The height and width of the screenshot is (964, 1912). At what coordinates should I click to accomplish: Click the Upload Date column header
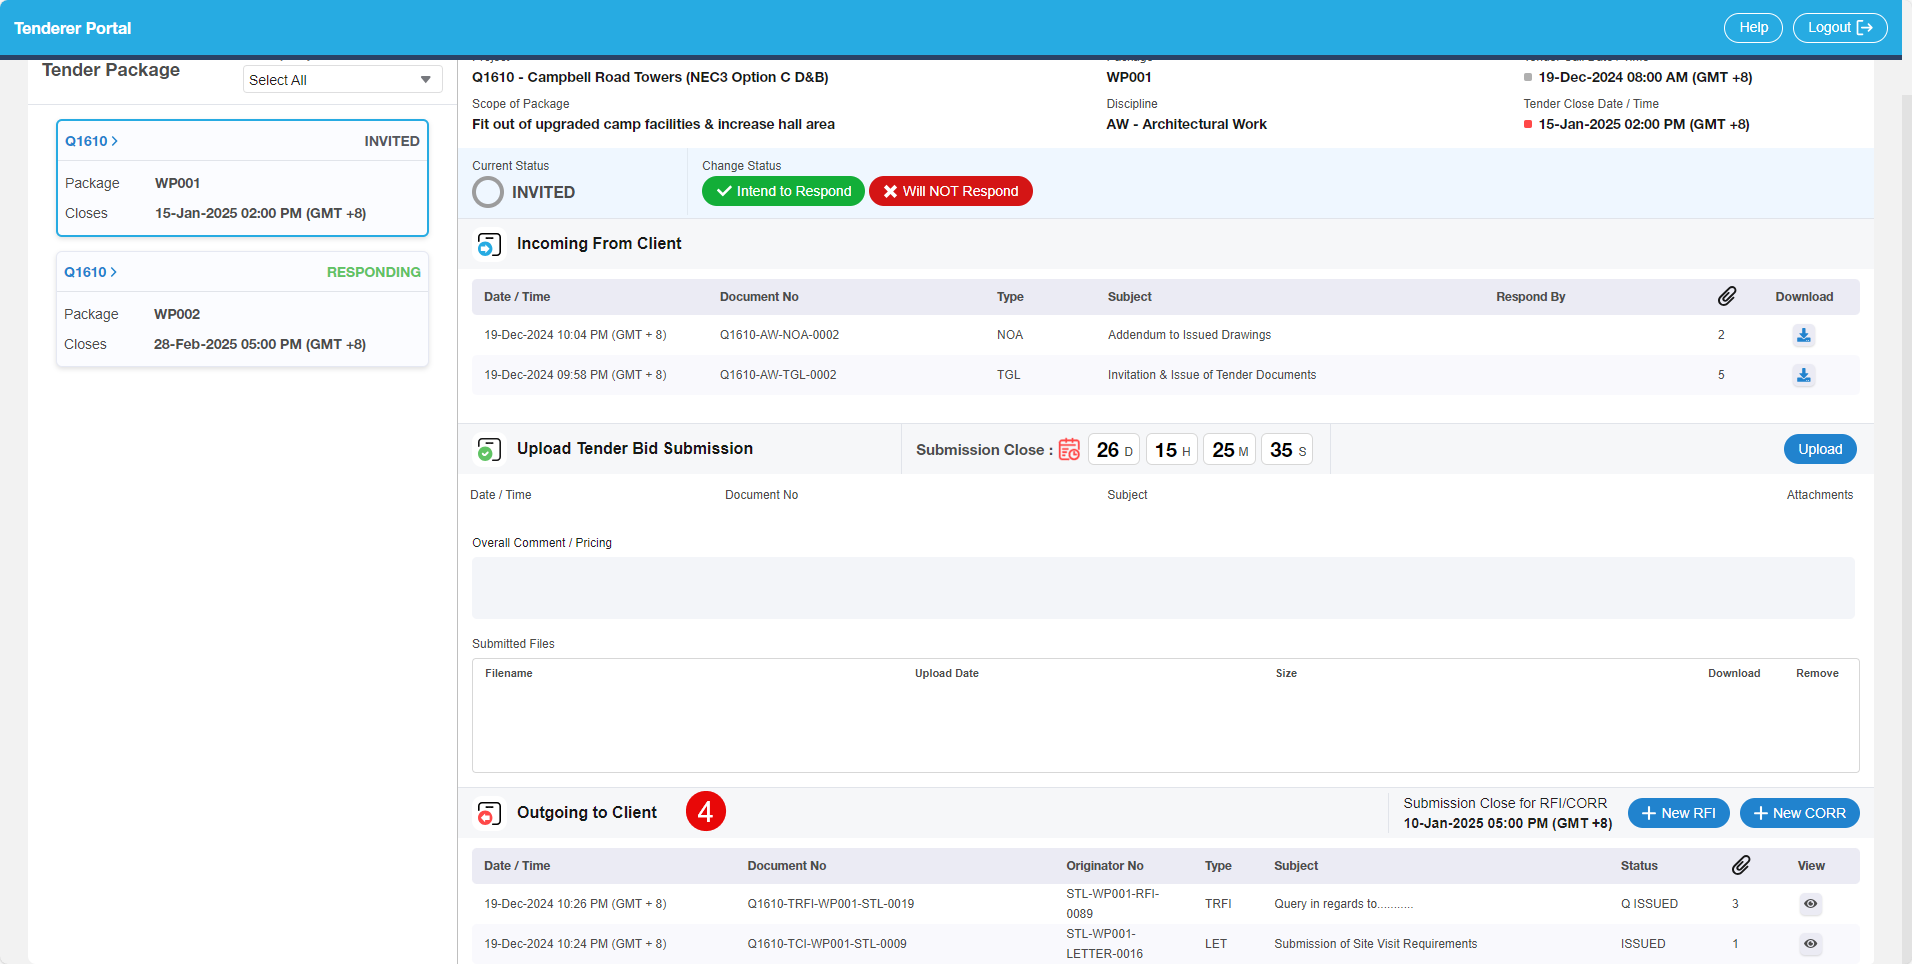(x=947, y=674)
